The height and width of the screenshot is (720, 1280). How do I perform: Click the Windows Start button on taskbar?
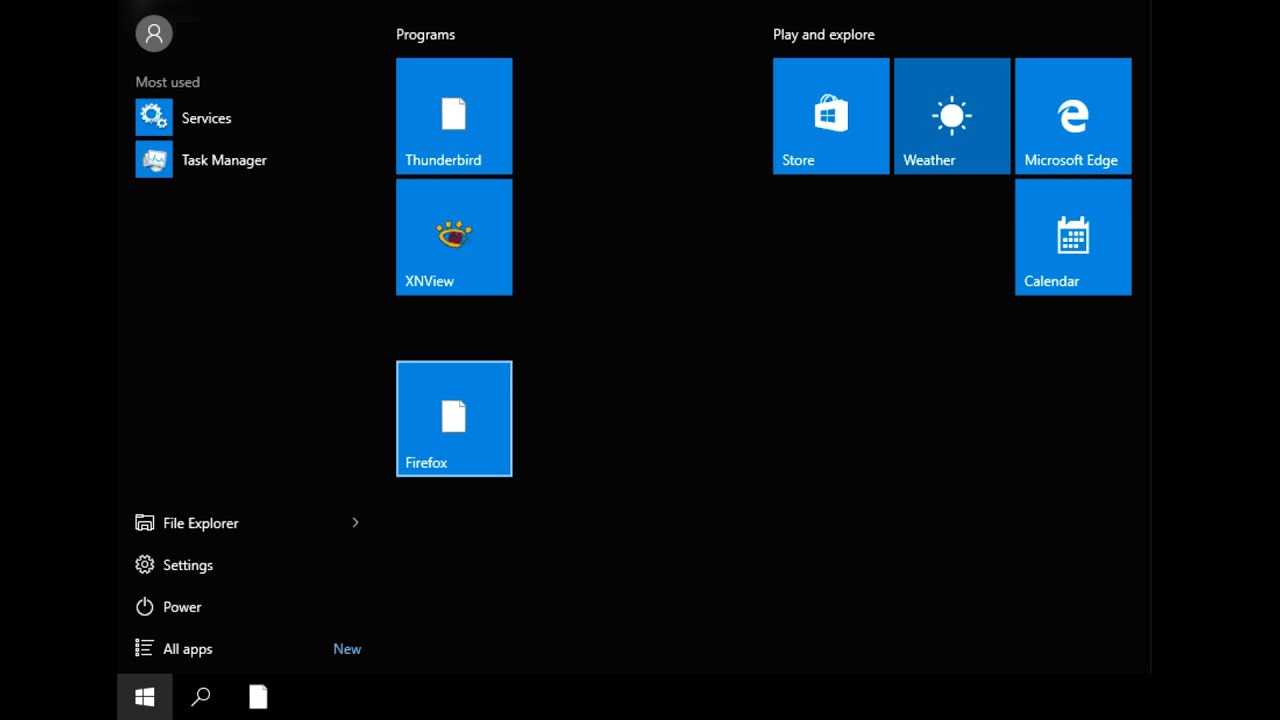(x=145, y=697)
